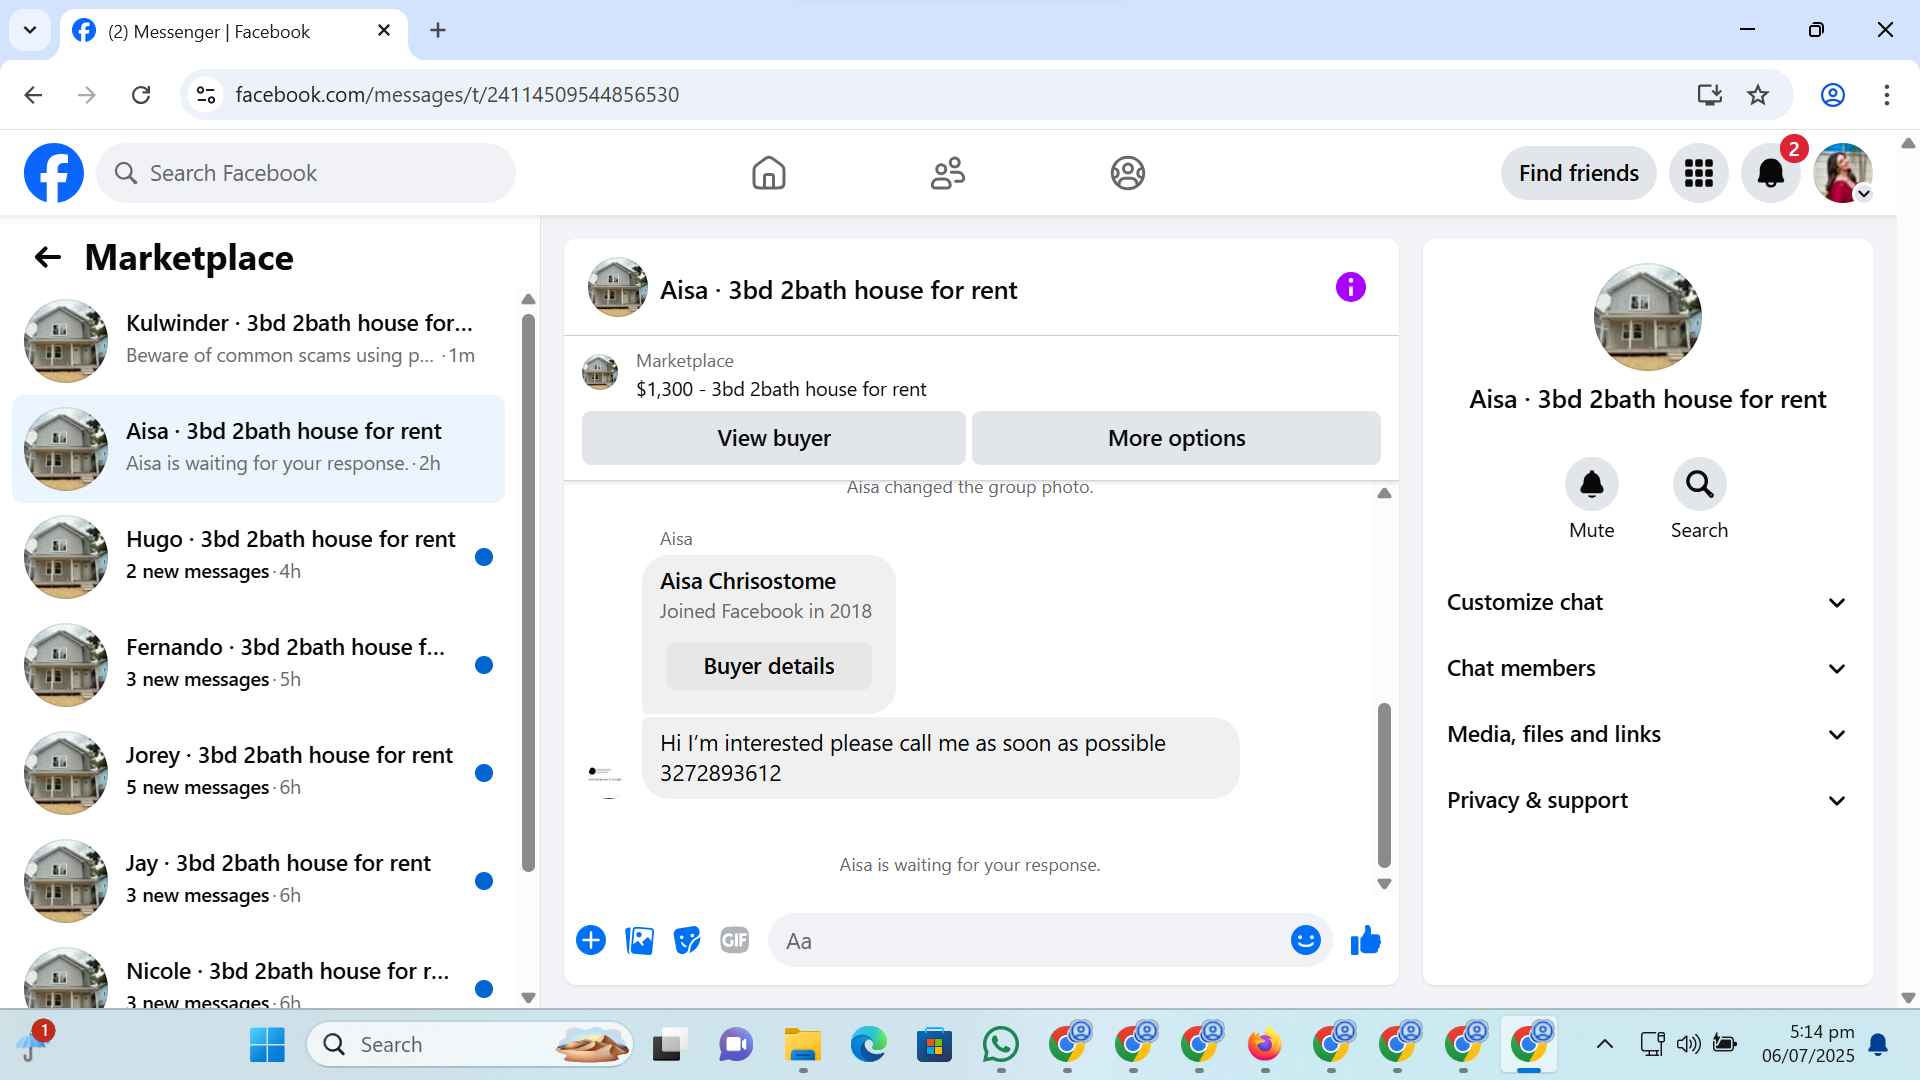Bookmark this page with the star
The height and width of the screenshot is (1080, 1920).
1758,95
